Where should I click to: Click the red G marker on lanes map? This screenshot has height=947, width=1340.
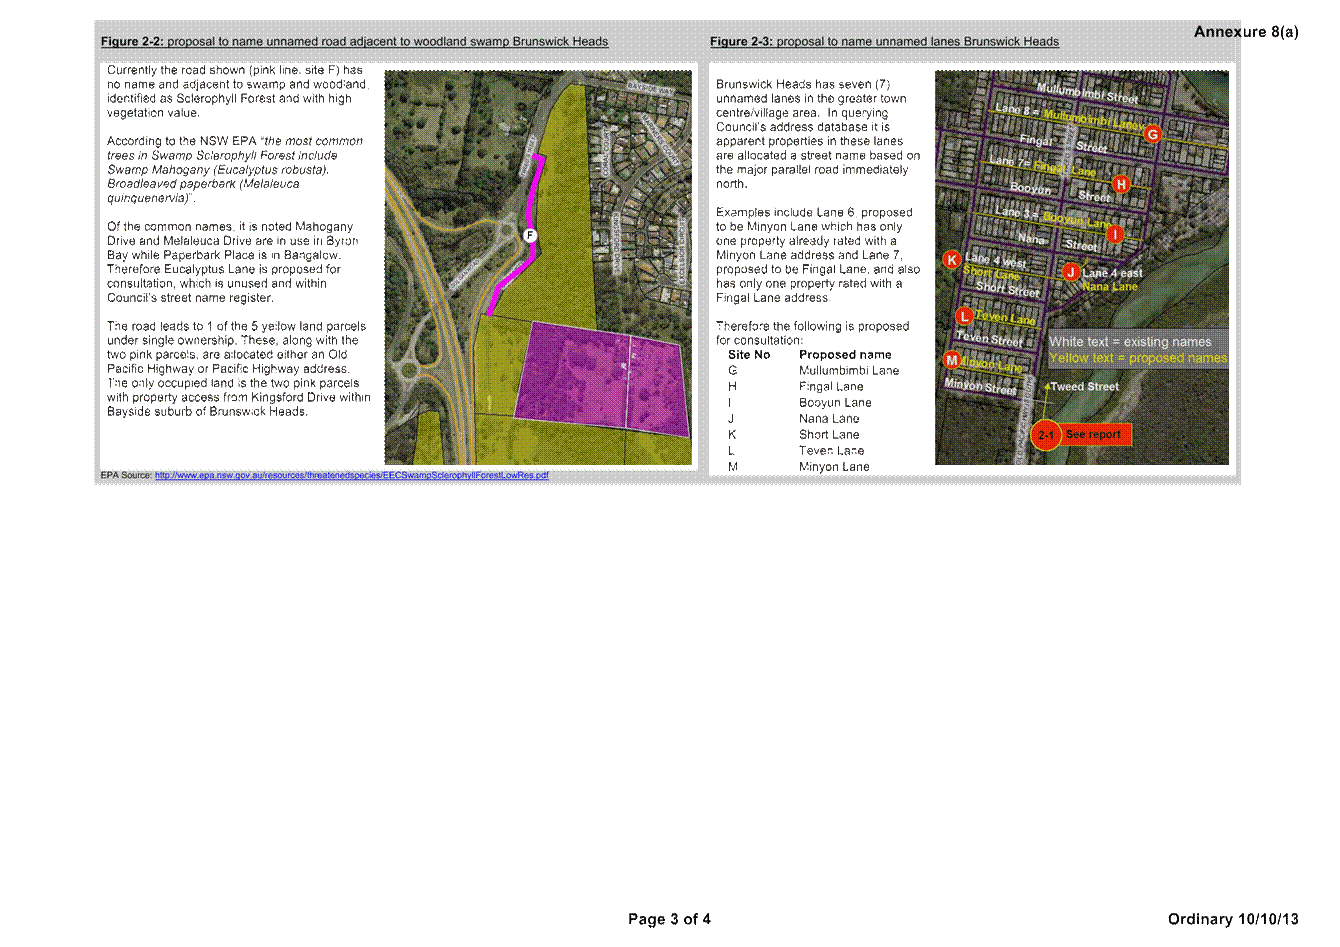1152,134
